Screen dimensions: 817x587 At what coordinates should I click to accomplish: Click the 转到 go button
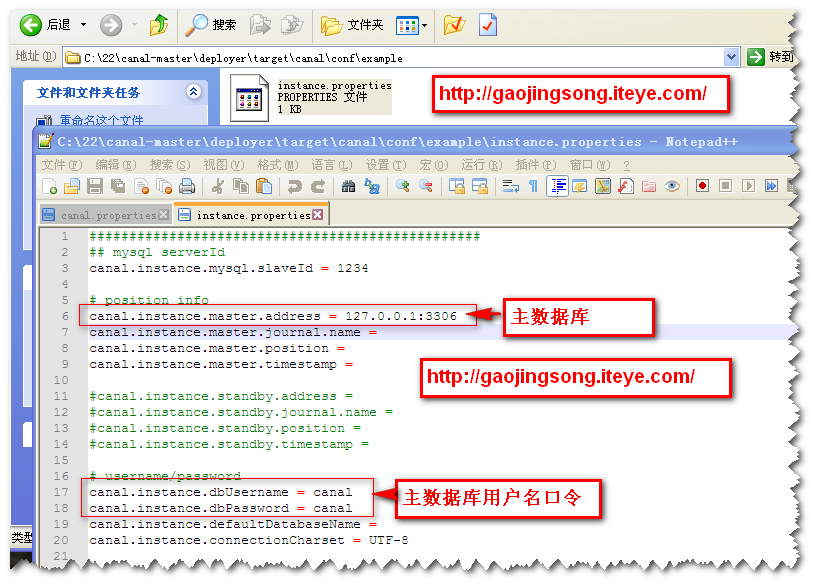(770, 57)
